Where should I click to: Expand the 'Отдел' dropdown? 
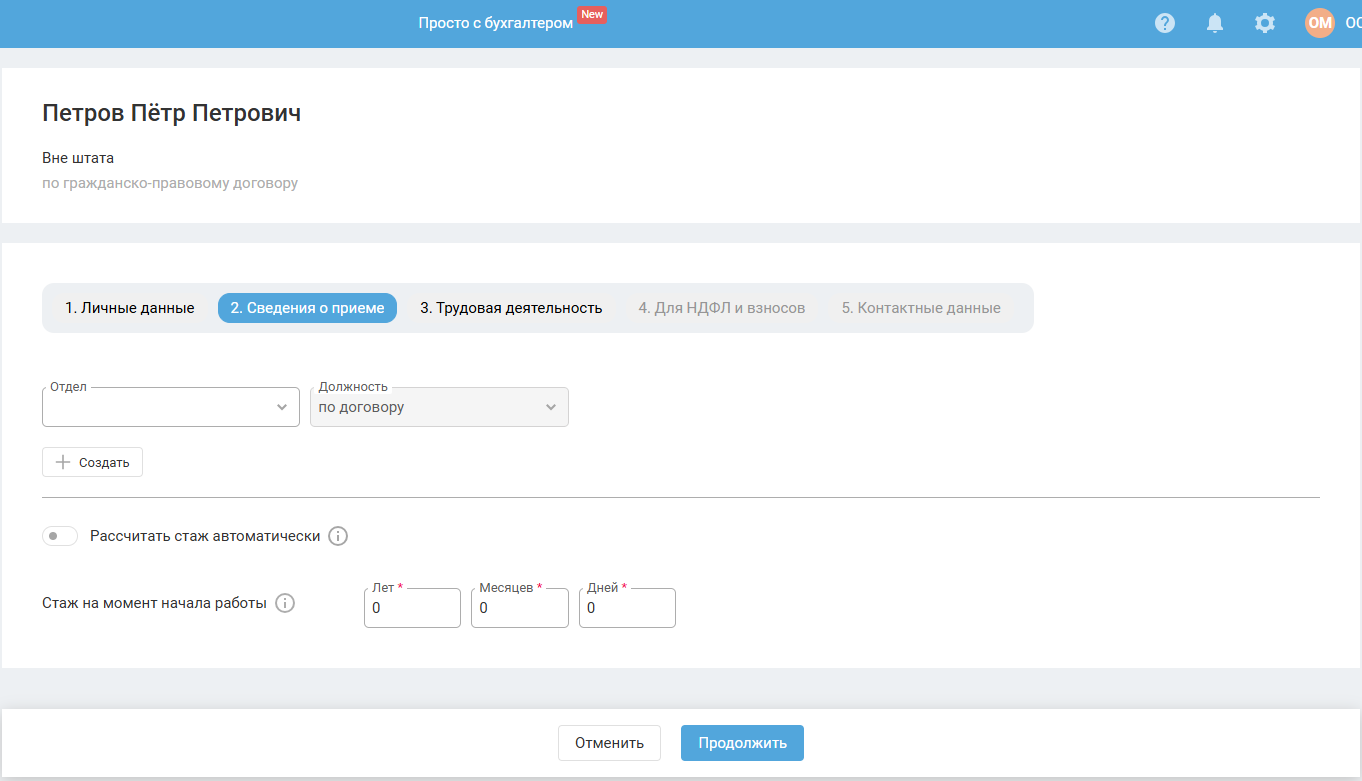click(x=171, y=407)
